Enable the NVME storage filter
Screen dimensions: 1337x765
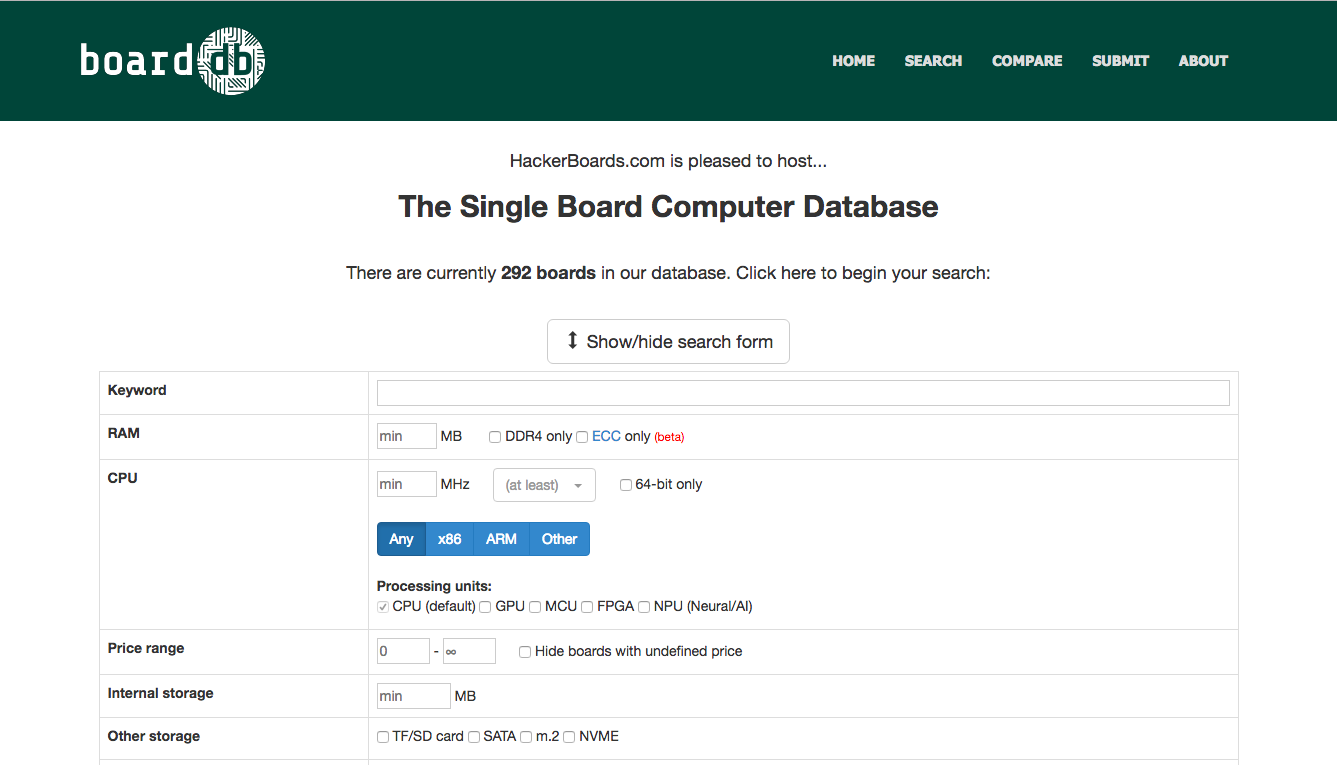569,736
